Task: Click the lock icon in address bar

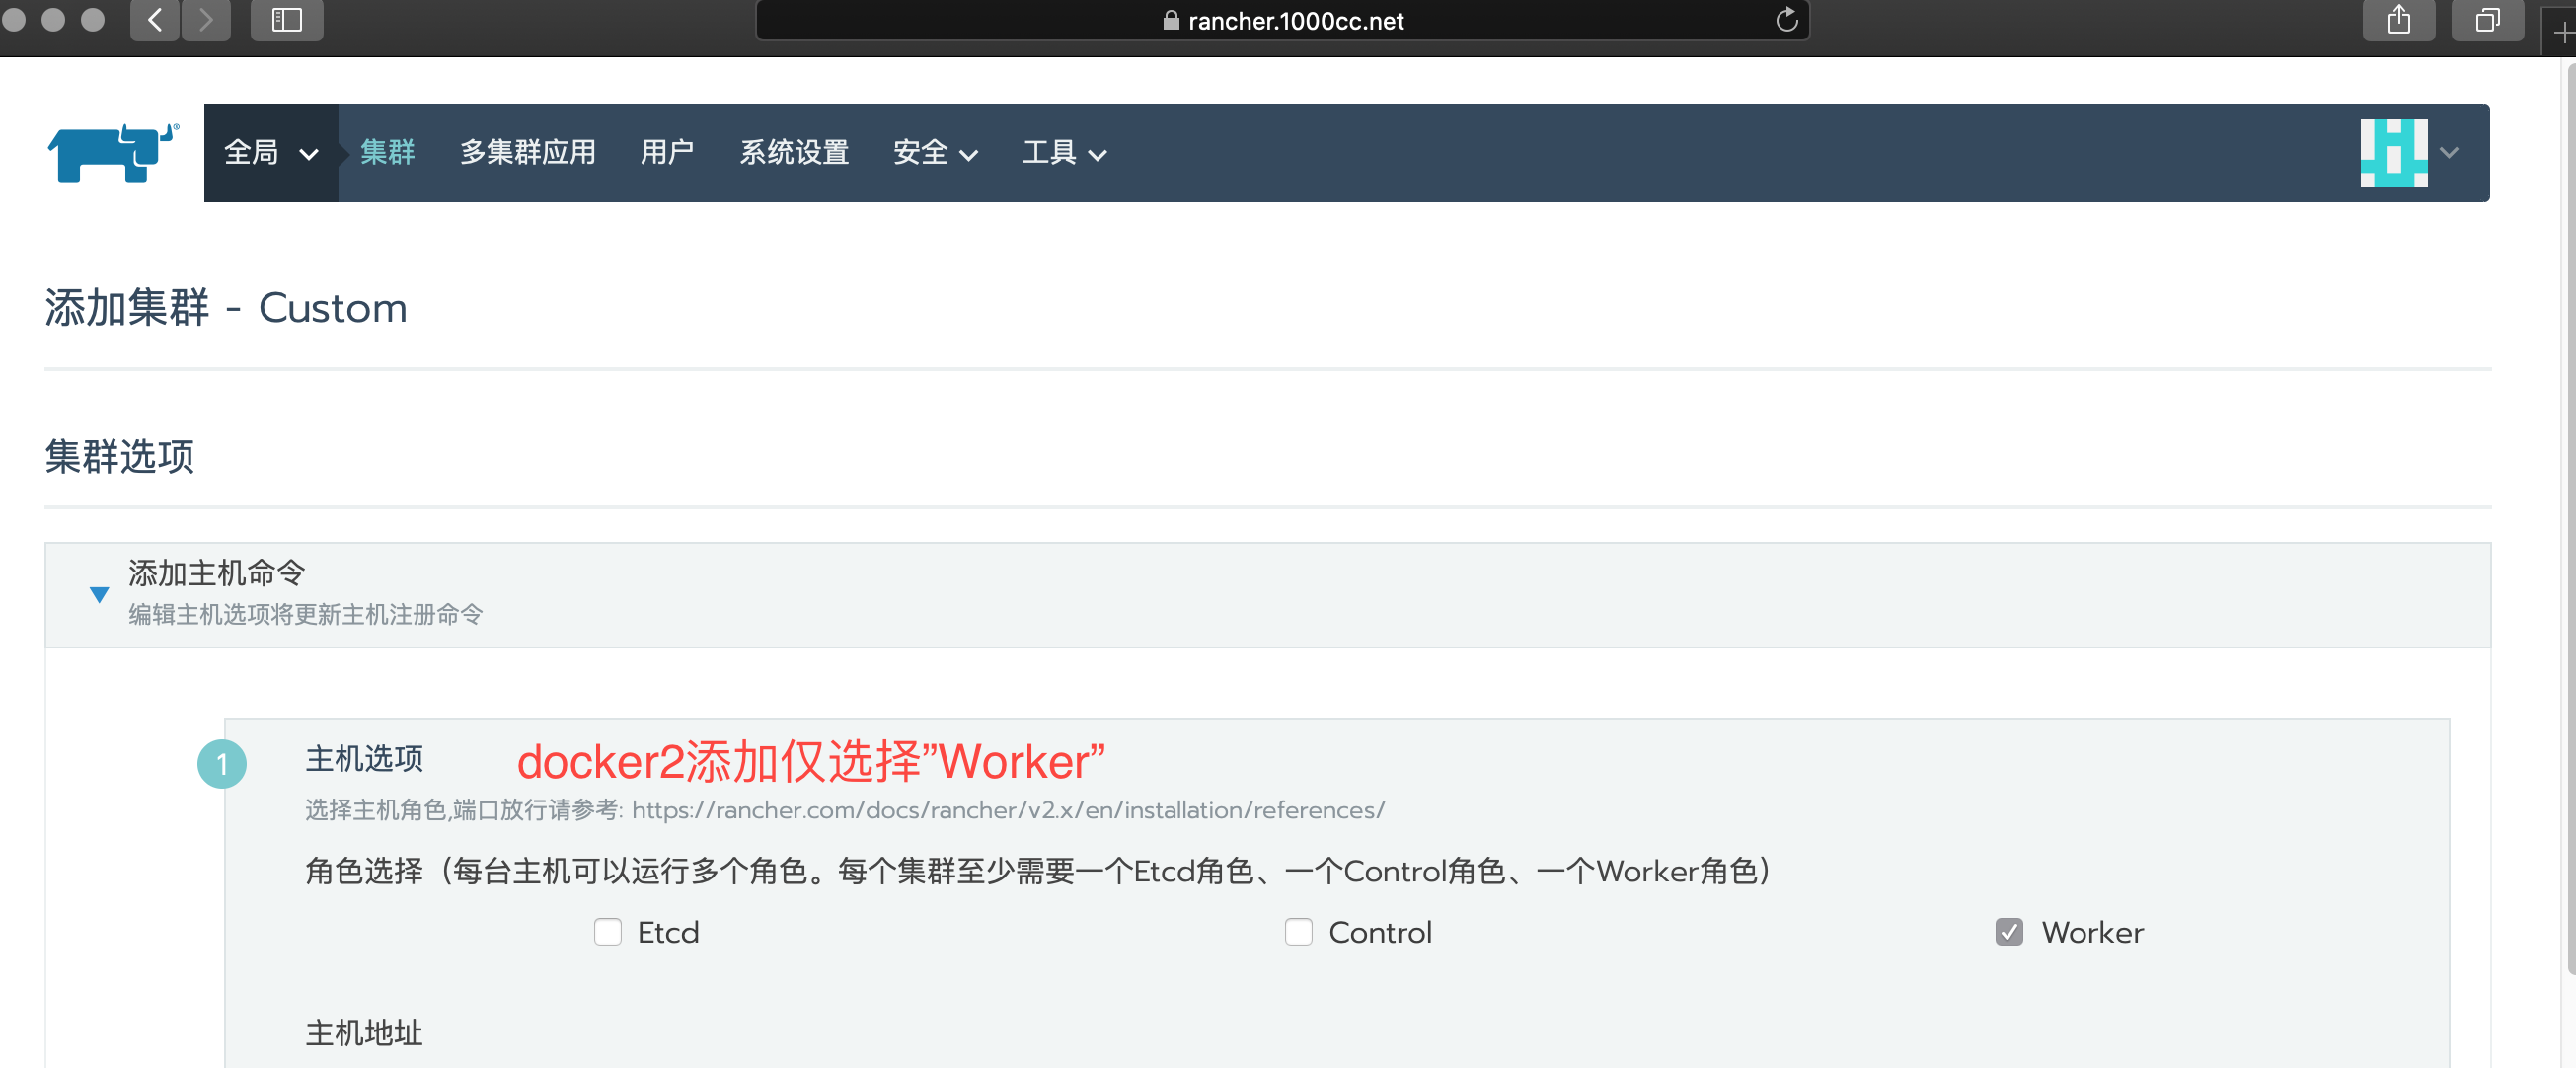Action: tap(1171, 20)
